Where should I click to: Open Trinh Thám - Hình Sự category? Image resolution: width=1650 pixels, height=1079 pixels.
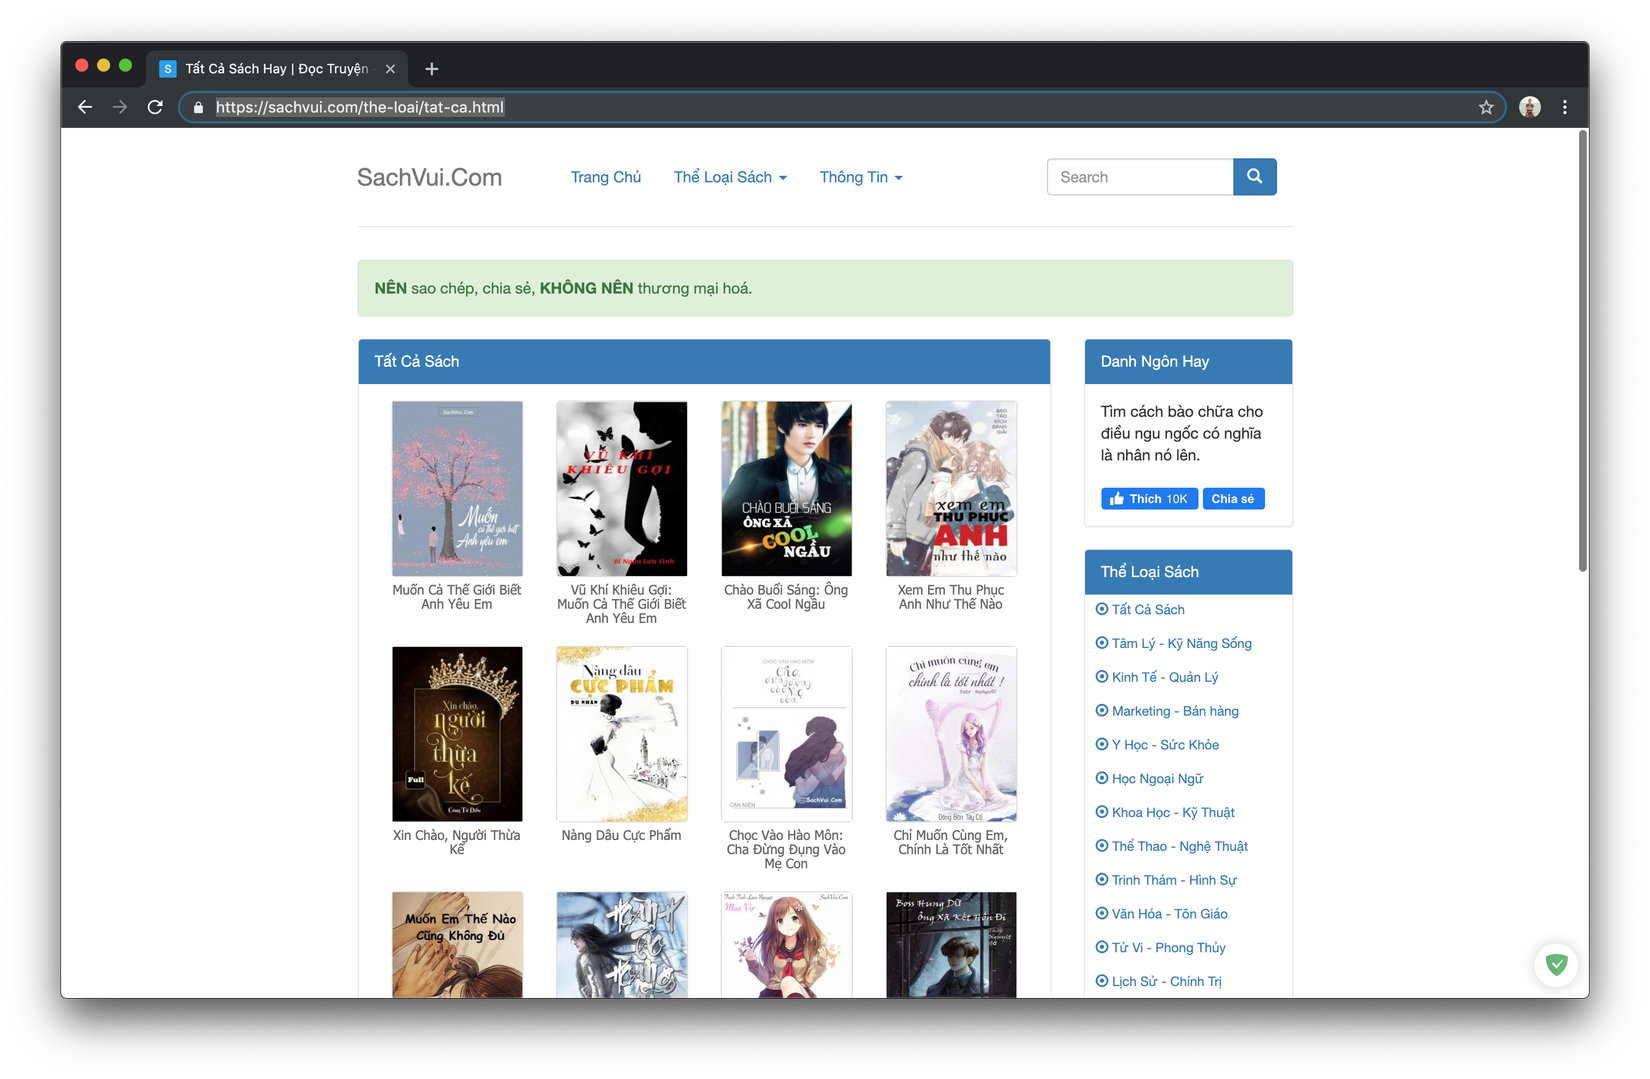(1174, 880)
